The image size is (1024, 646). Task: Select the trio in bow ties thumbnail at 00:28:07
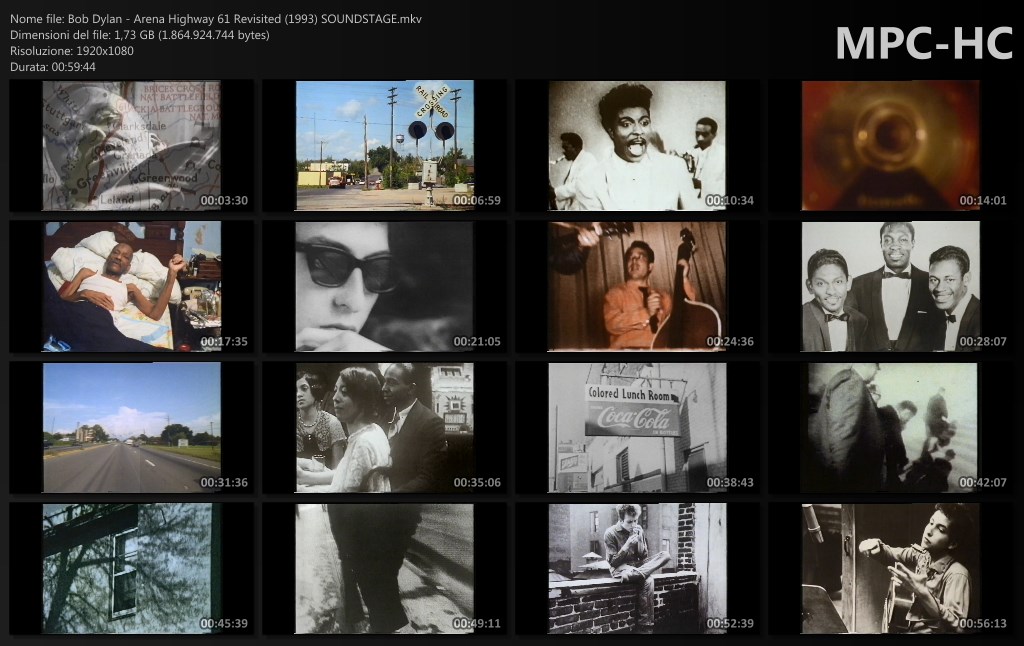click(891, 286)
